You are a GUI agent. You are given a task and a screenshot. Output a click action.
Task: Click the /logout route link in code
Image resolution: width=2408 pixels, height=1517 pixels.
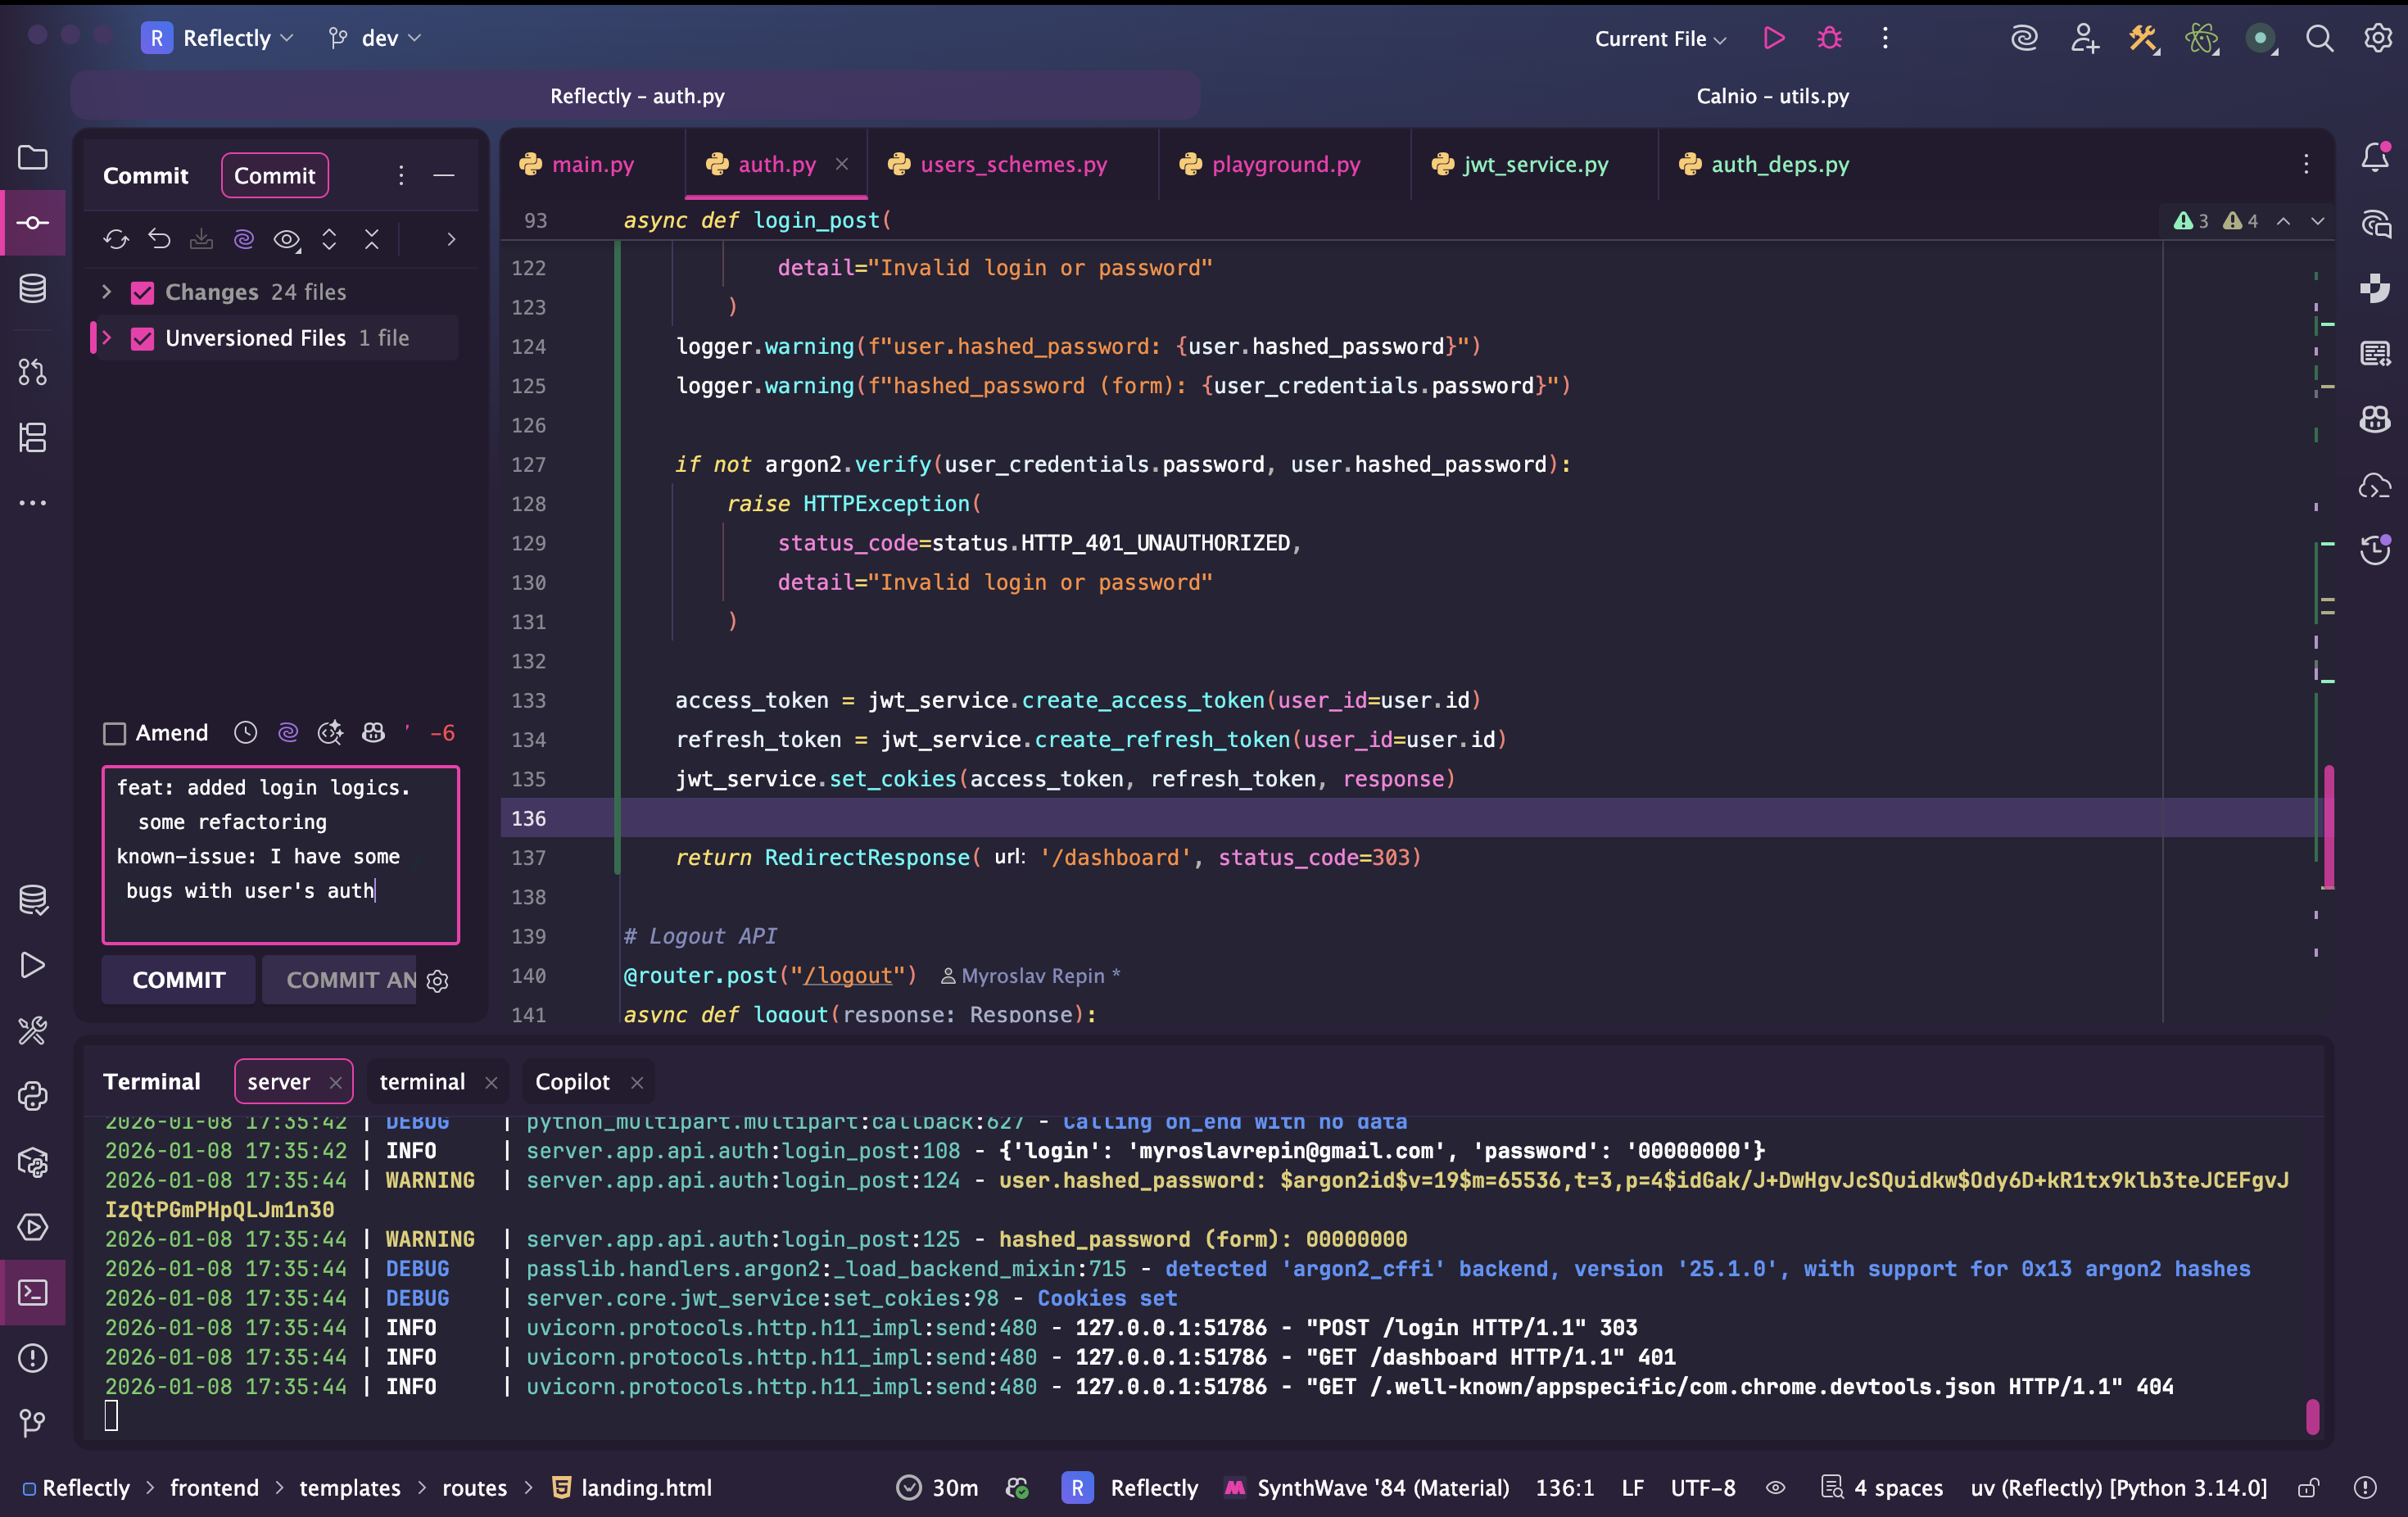coord(848,975)
